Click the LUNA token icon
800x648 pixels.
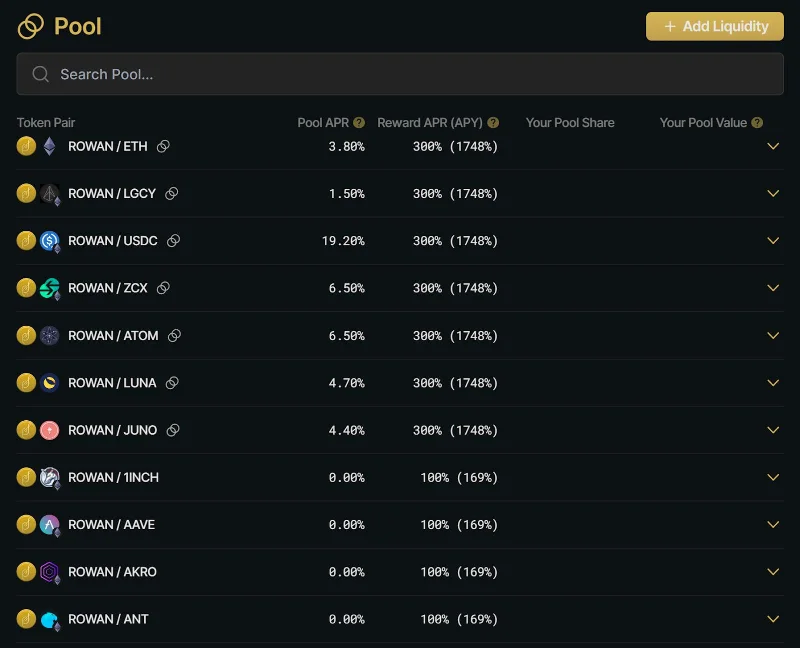tap(49, 383)
